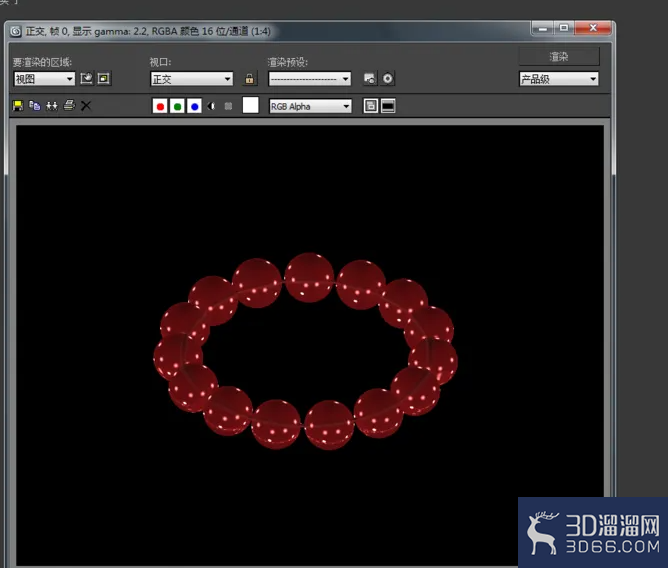Click the edit region icon
668x568 pixels.
pos(86,79)
